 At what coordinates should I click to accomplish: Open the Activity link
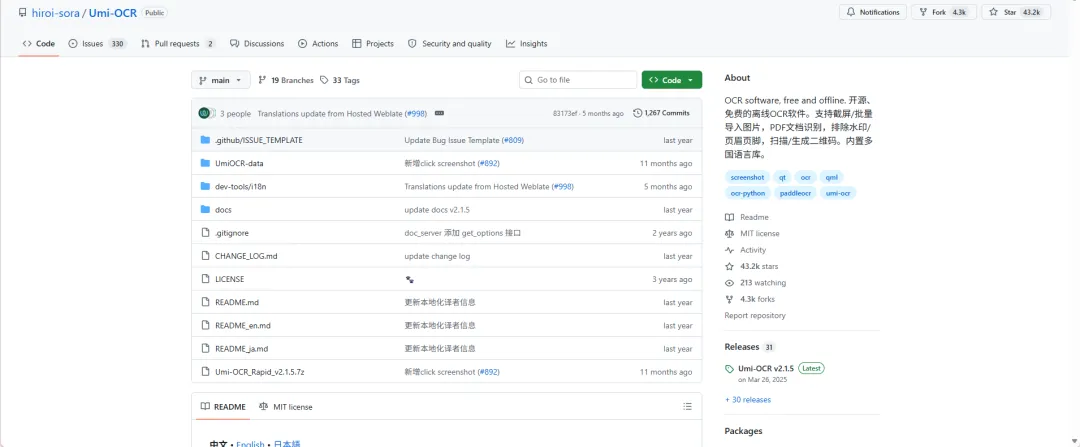click(x=745, y=250)
